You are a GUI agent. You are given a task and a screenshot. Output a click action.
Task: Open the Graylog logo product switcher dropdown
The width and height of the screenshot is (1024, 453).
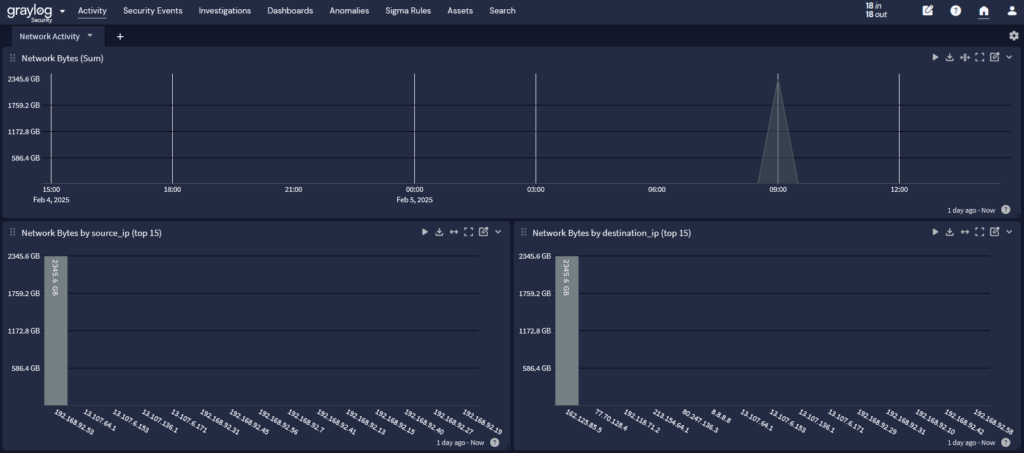click(62, 12)
